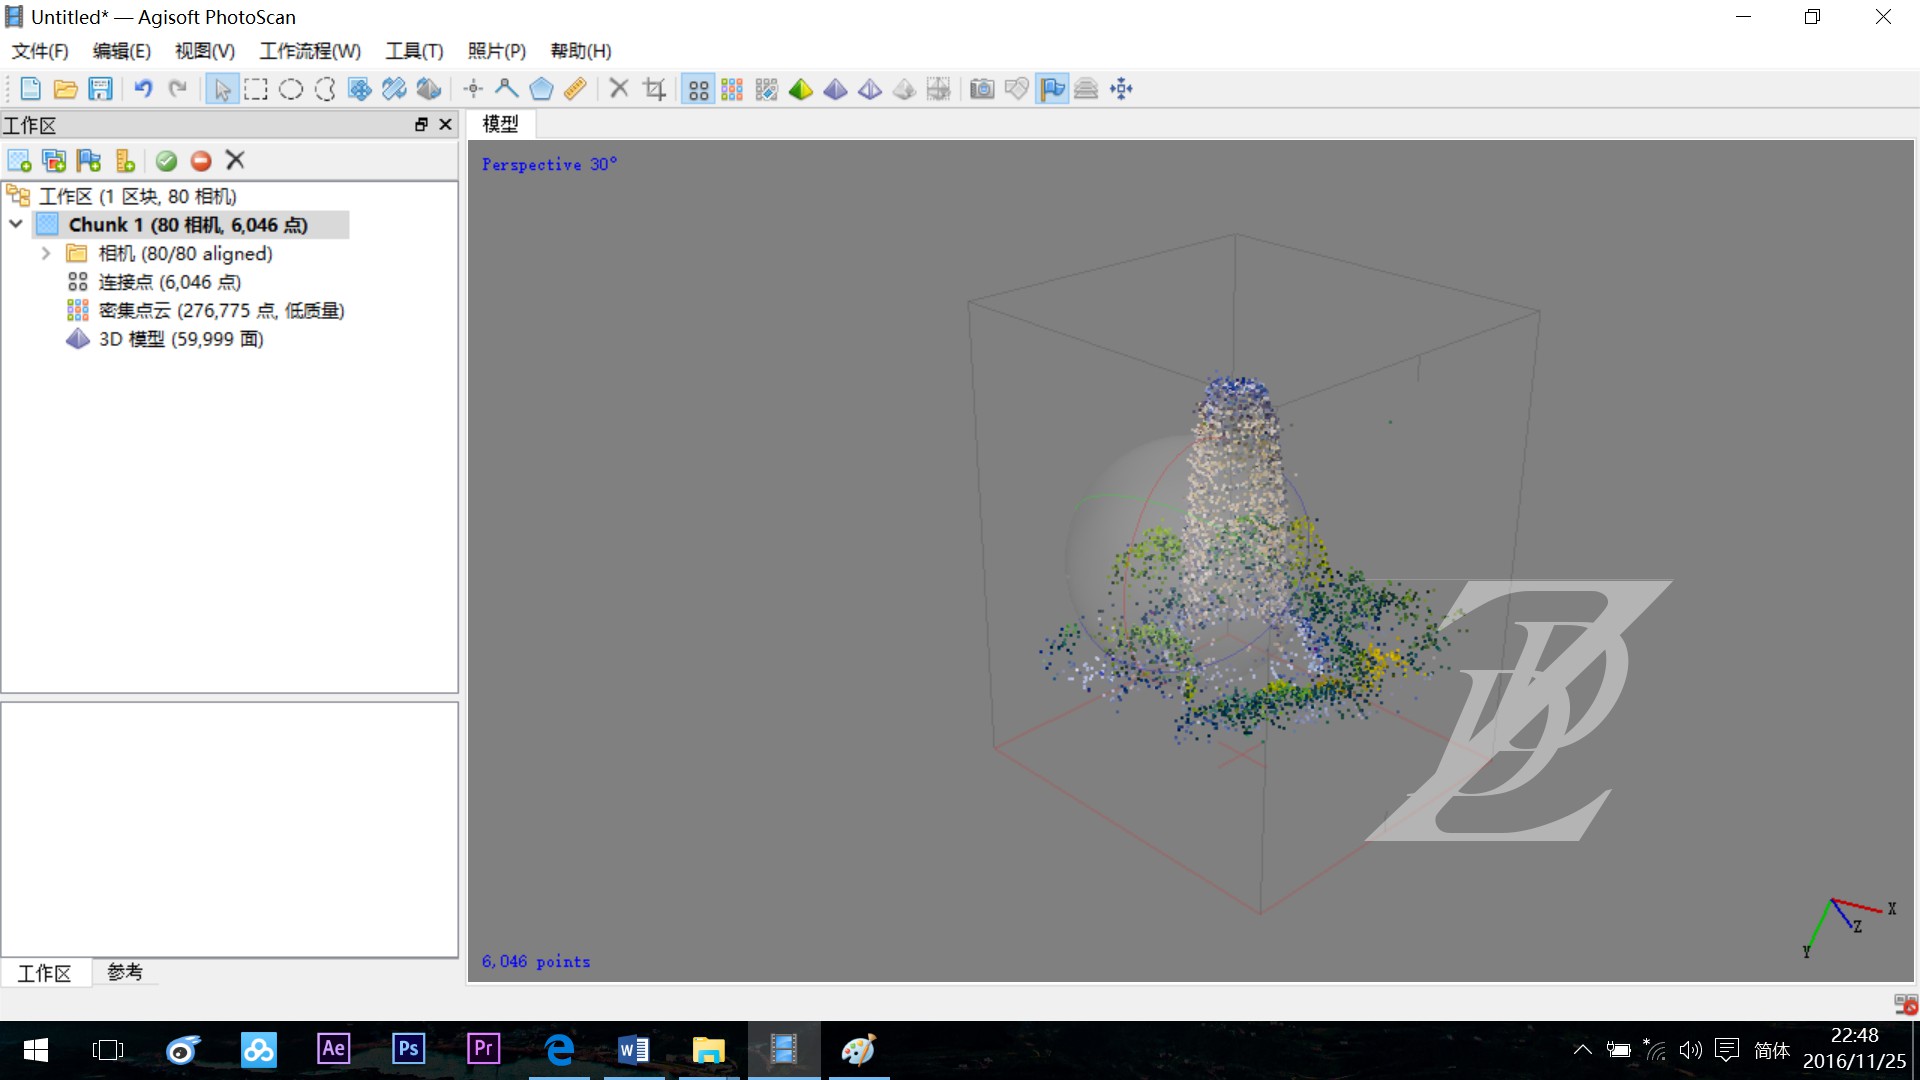The width and height of the screenshot is (1920, 1080).
Task: Toggle the Show Shapes icon
Action: point(1017,89)
